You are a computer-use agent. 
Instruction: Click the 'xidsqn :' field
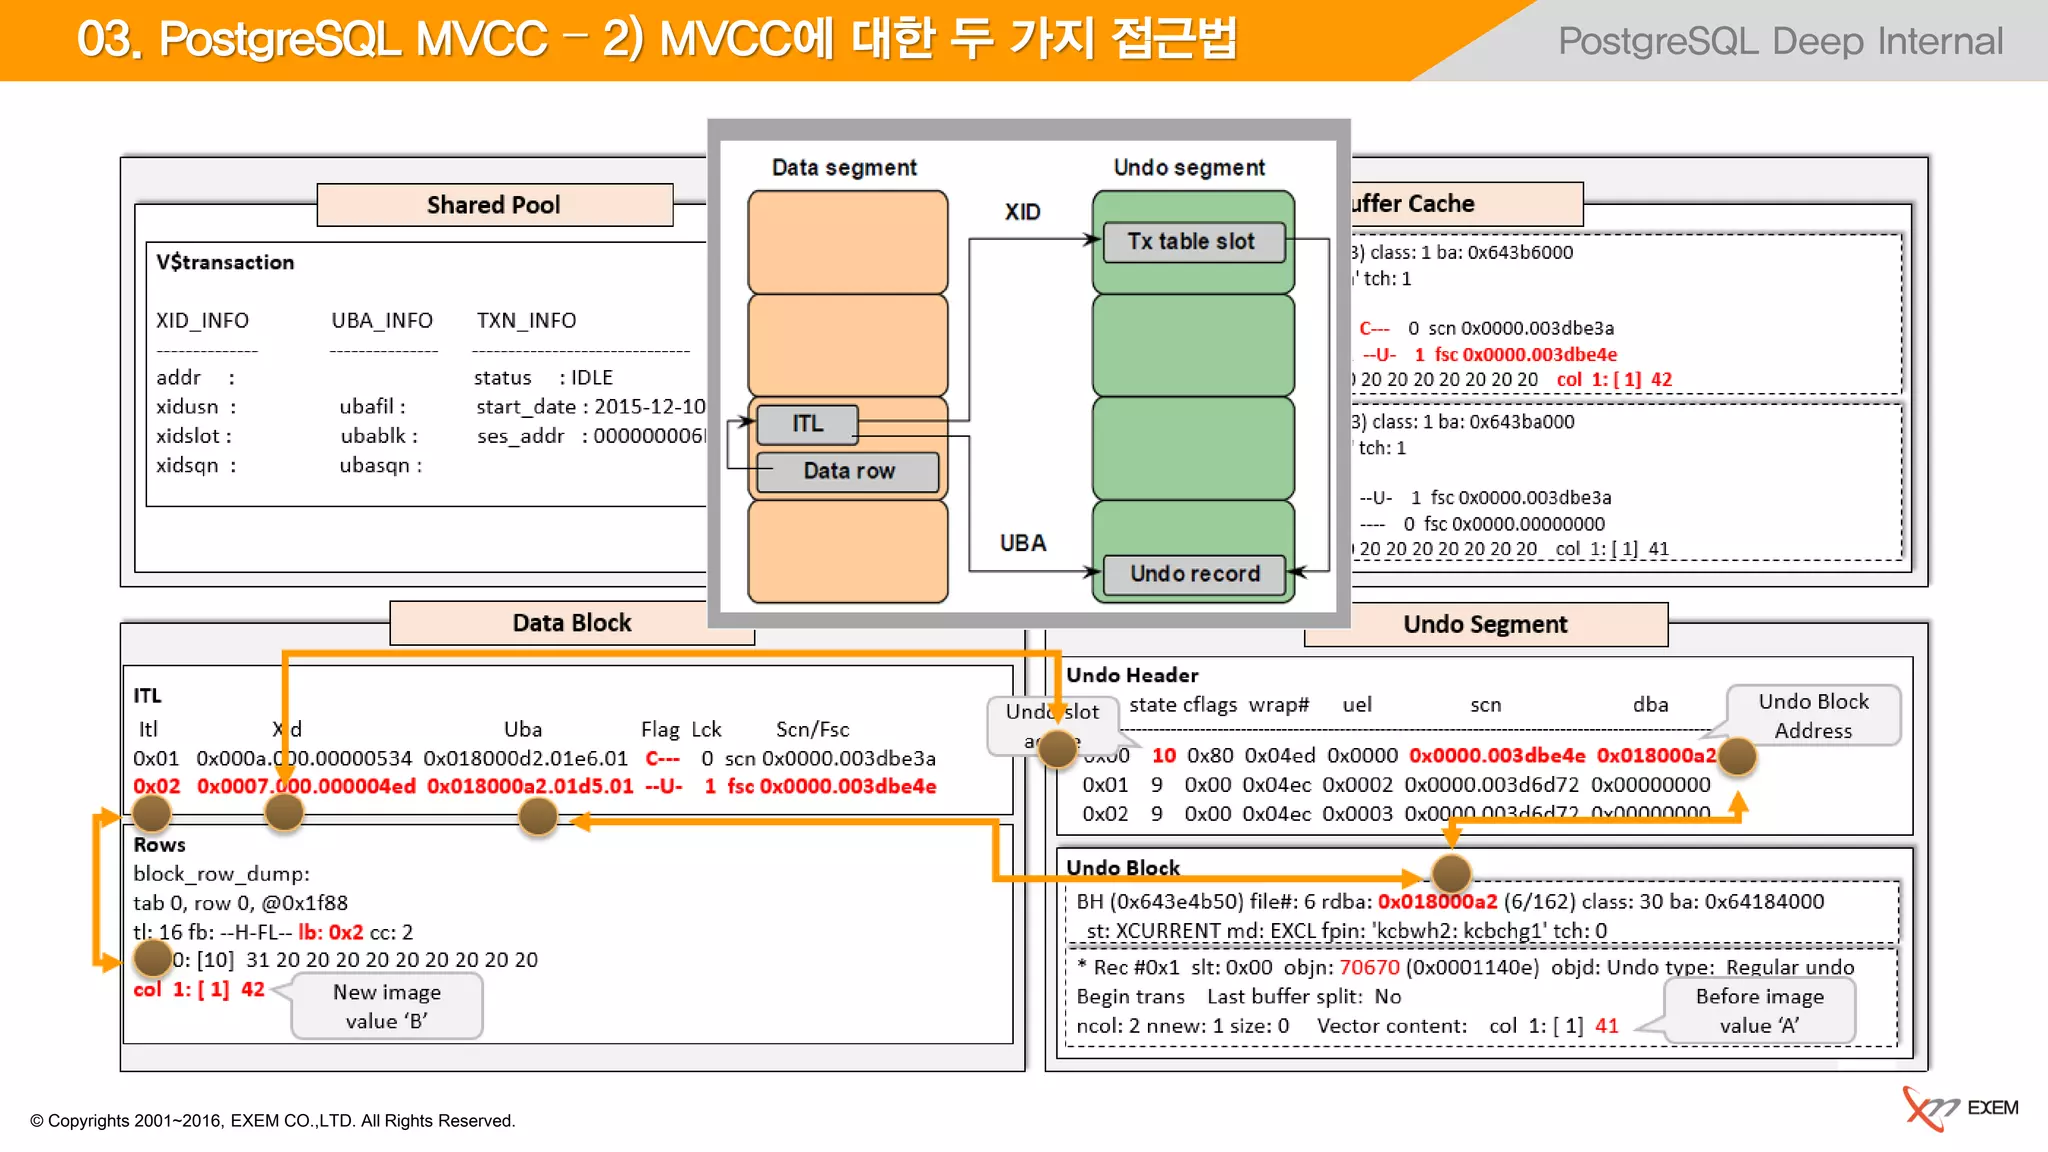pos(196,465)
